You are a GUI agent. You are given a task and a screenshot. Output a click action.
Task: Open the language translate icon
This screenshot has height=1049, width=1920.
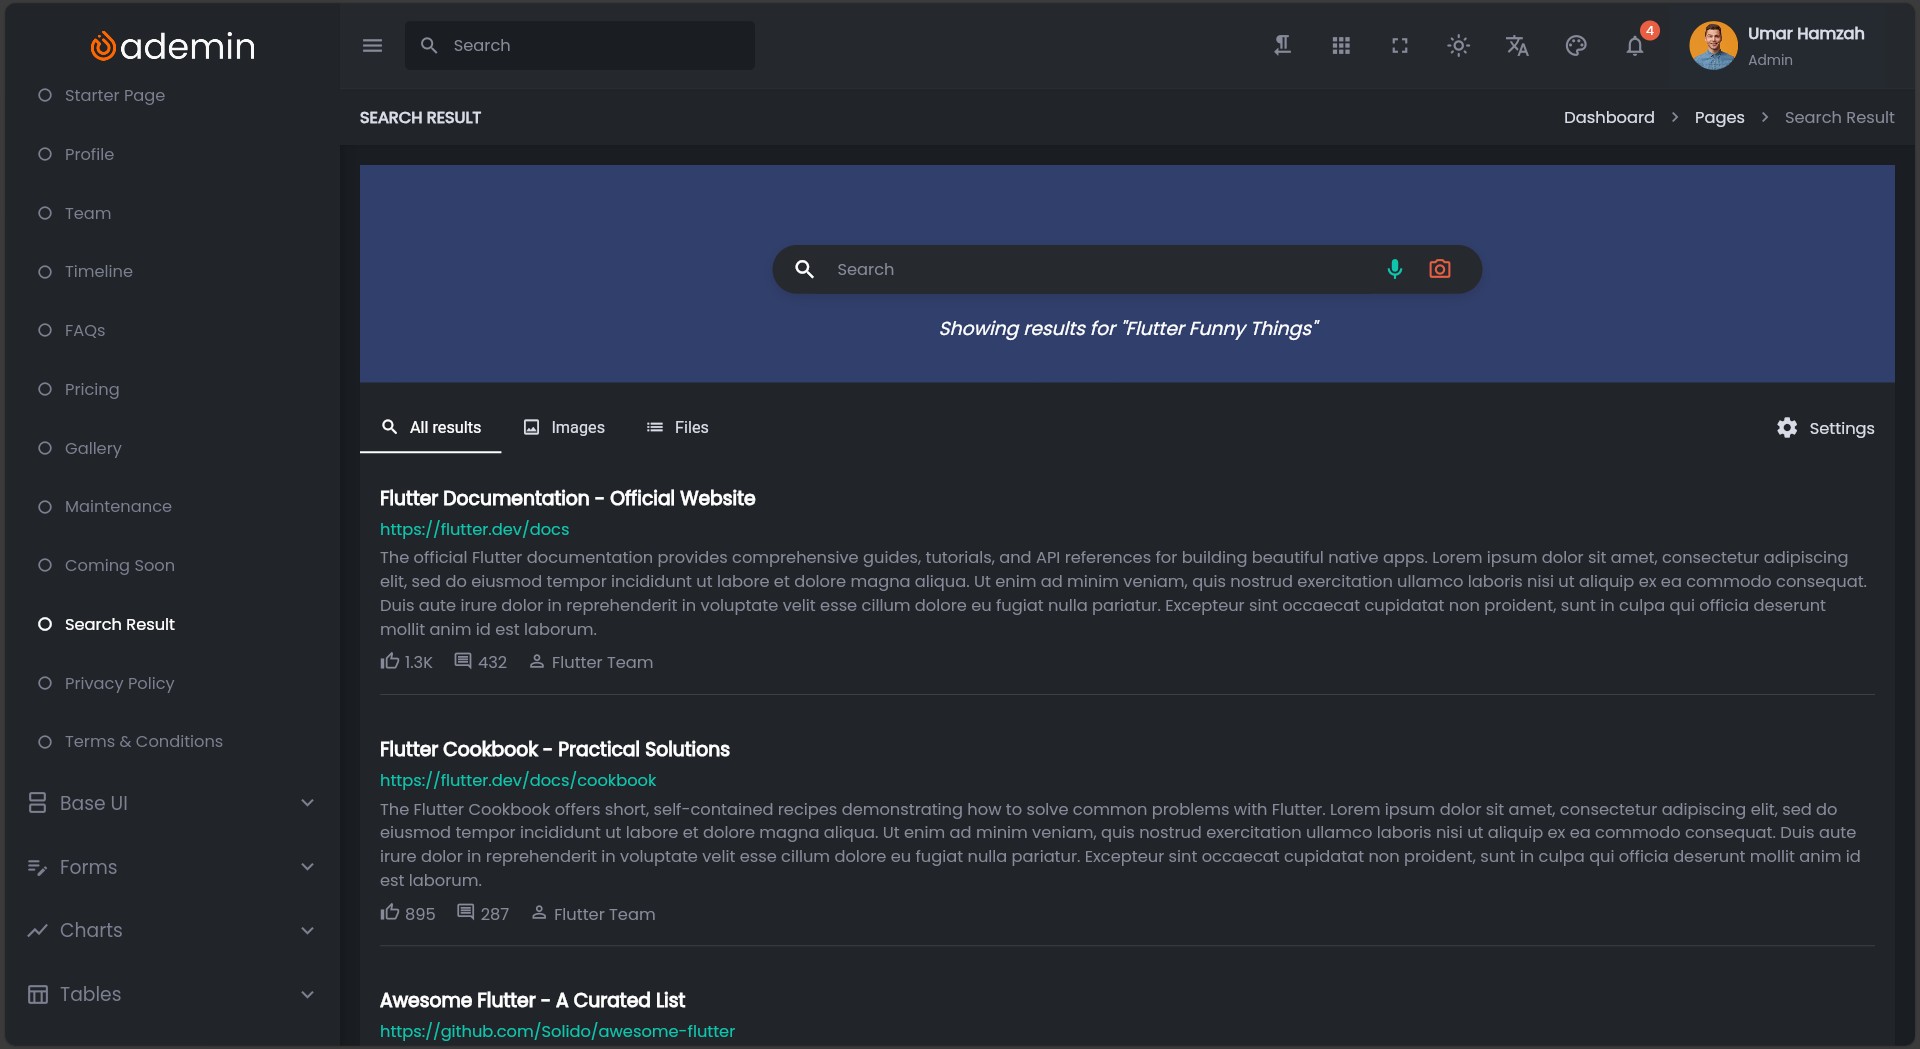[x=1517, y=46]
